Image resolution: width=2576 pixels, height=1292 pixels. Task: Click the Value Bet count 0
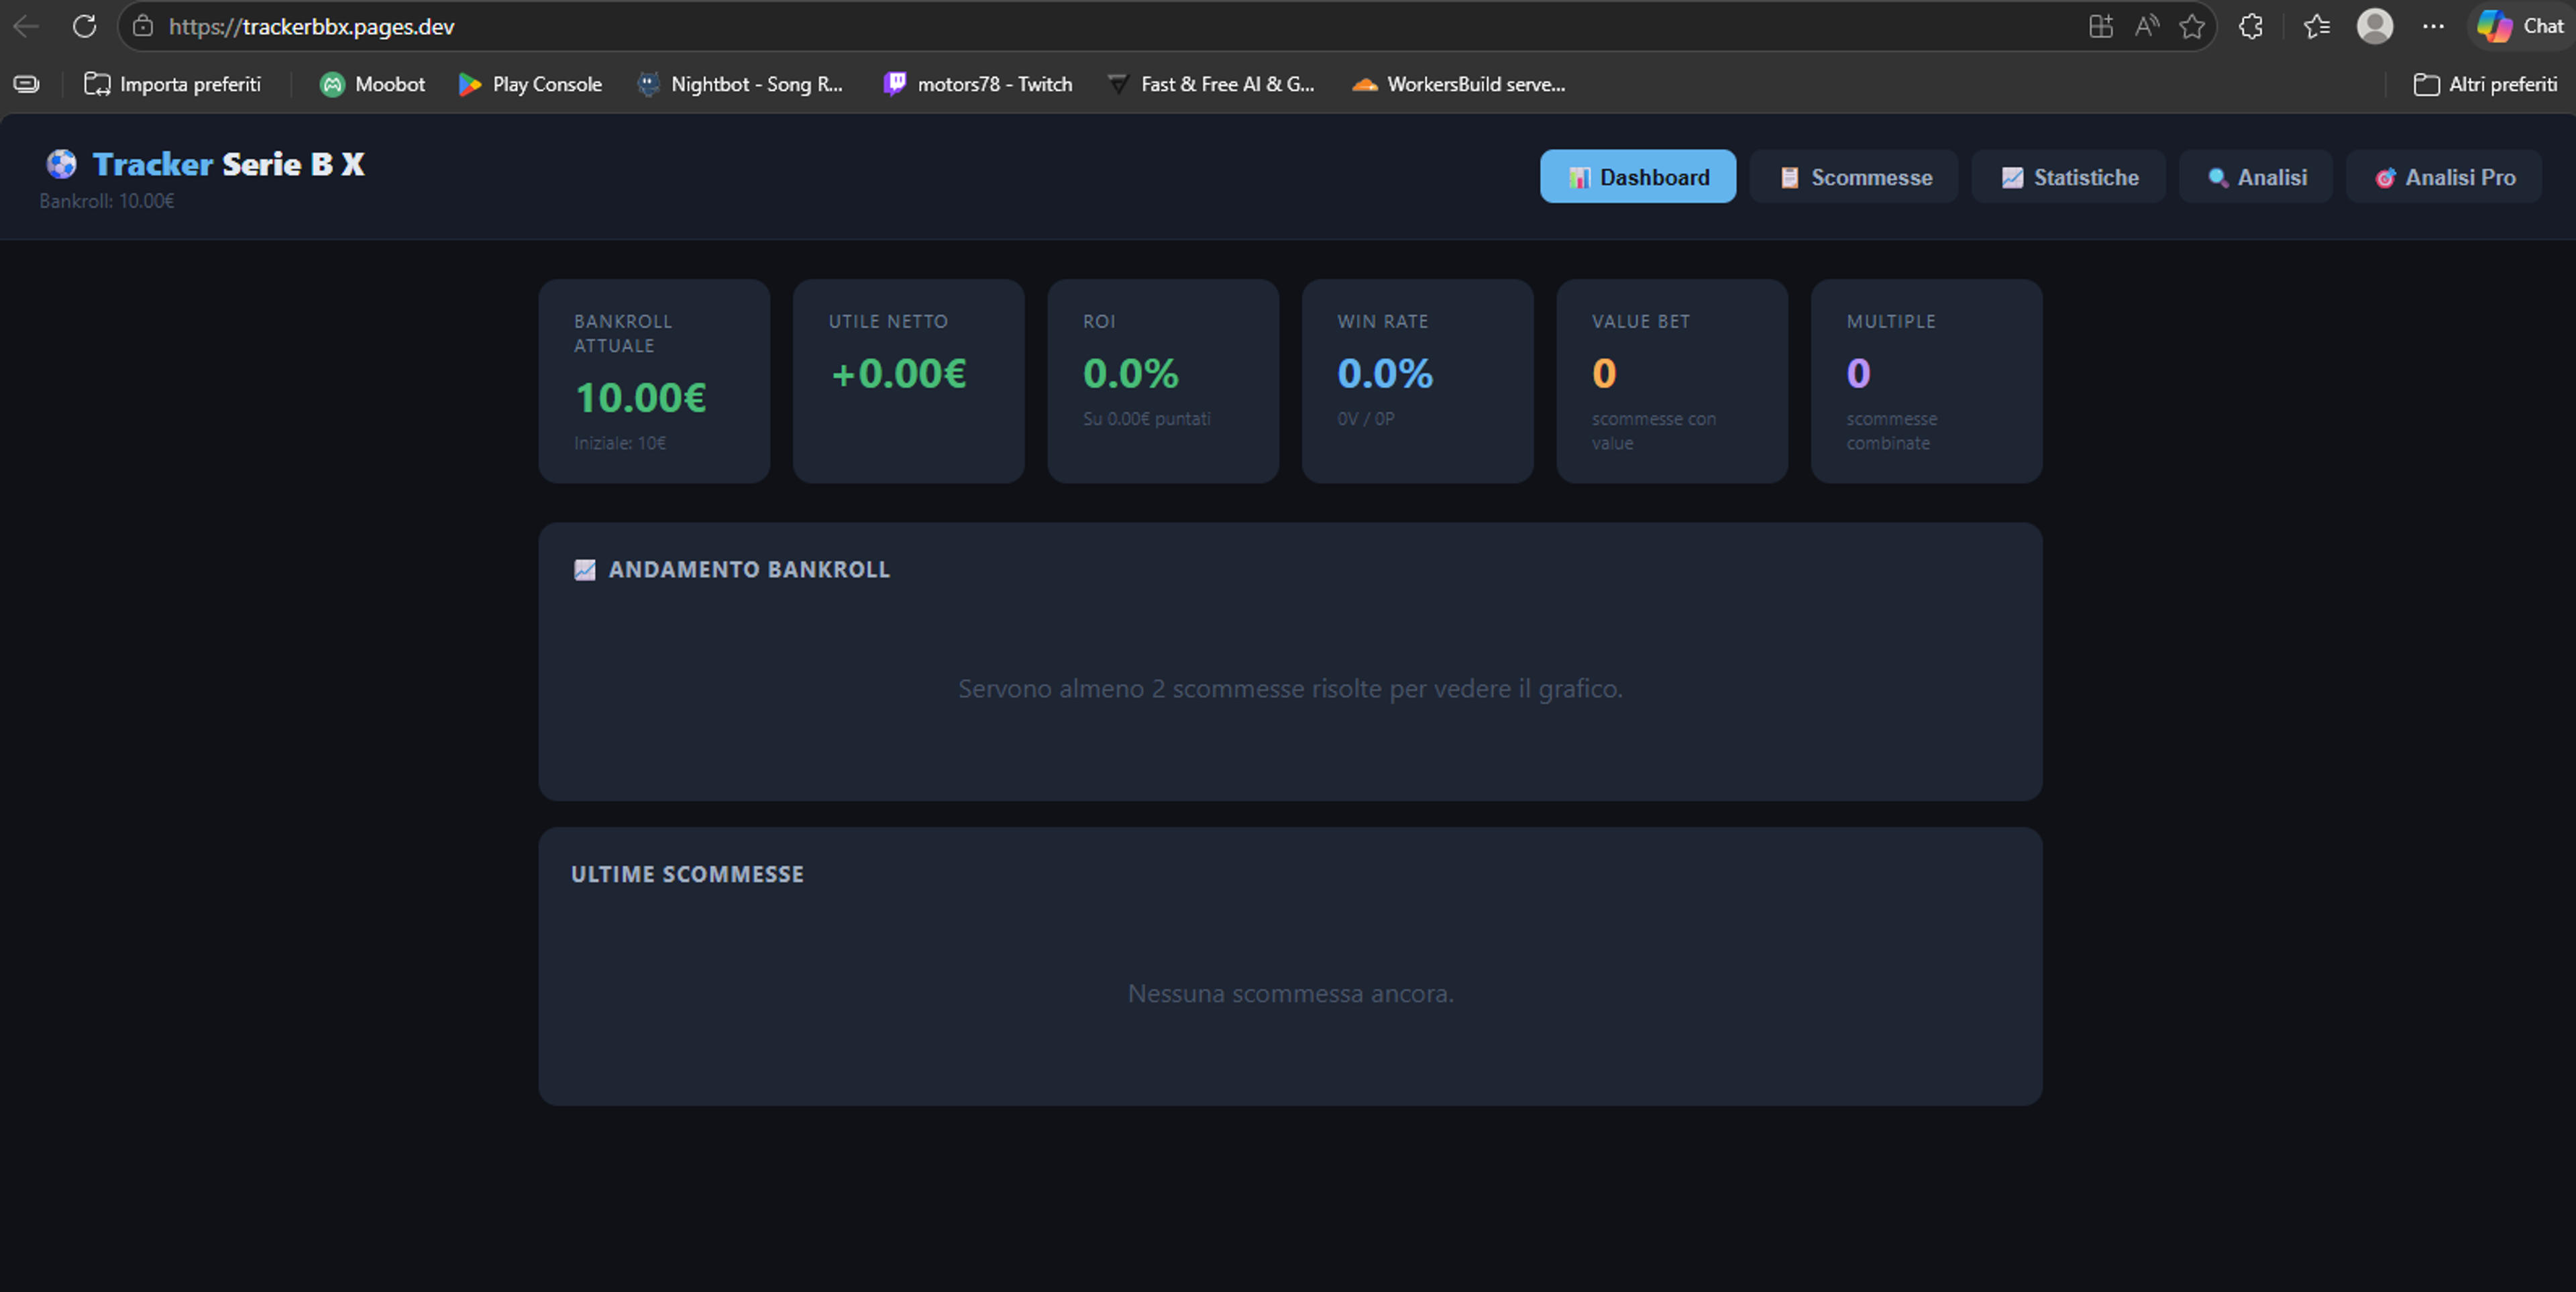1604,374
